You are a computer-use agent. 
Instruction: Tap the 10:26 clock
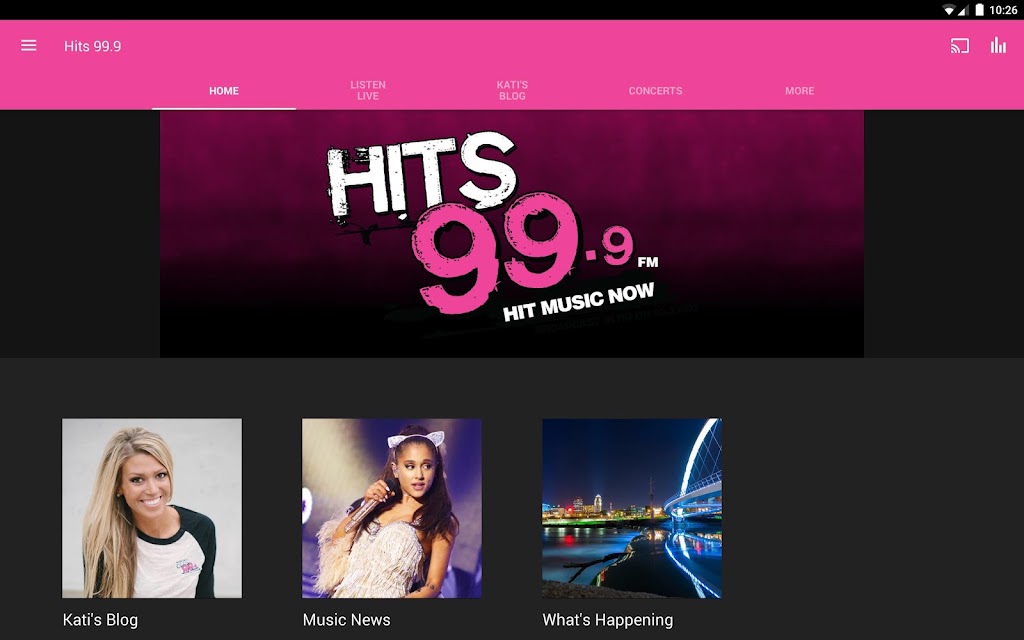(x=1003, y=10)
